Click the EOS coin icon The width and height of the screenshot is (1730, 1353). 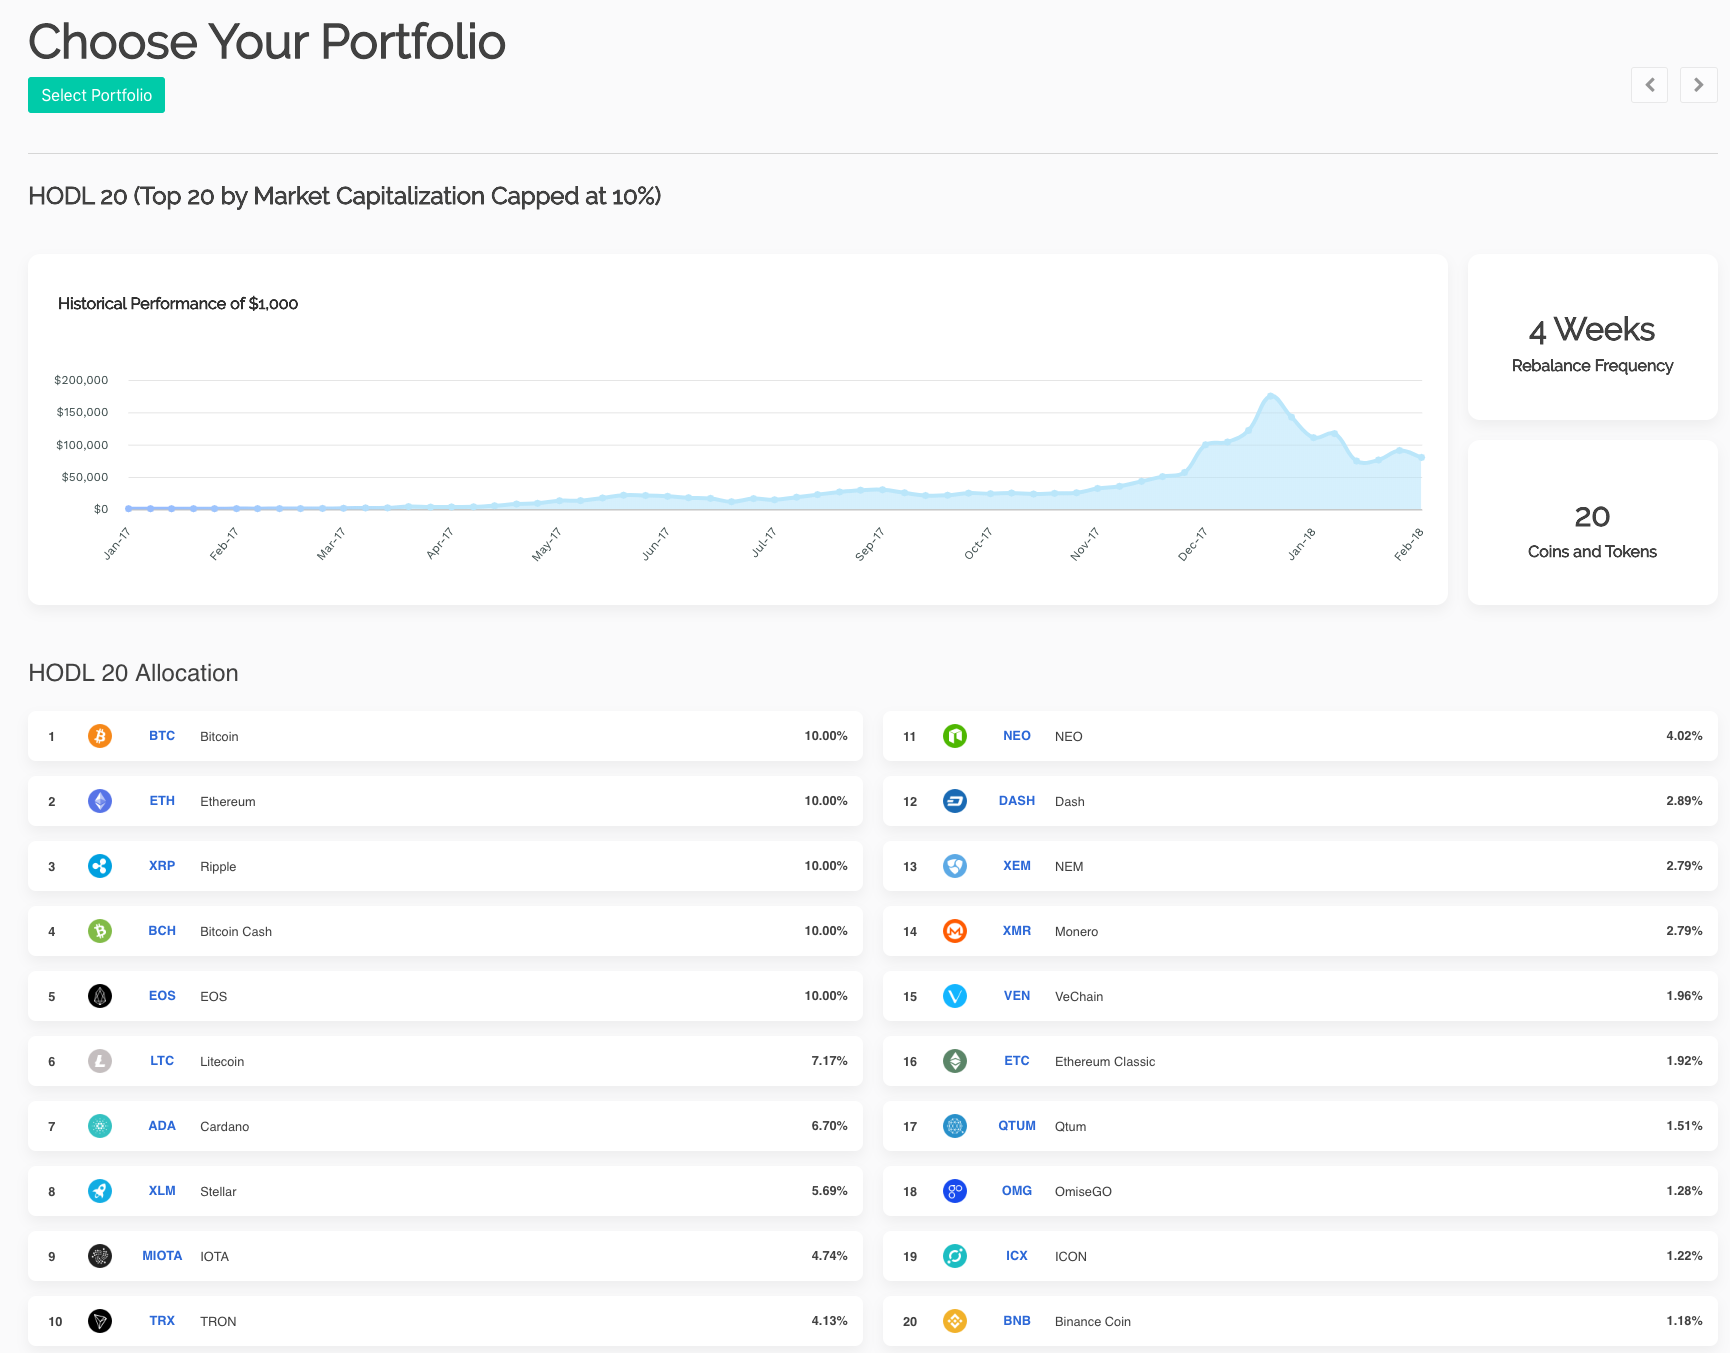100,996
